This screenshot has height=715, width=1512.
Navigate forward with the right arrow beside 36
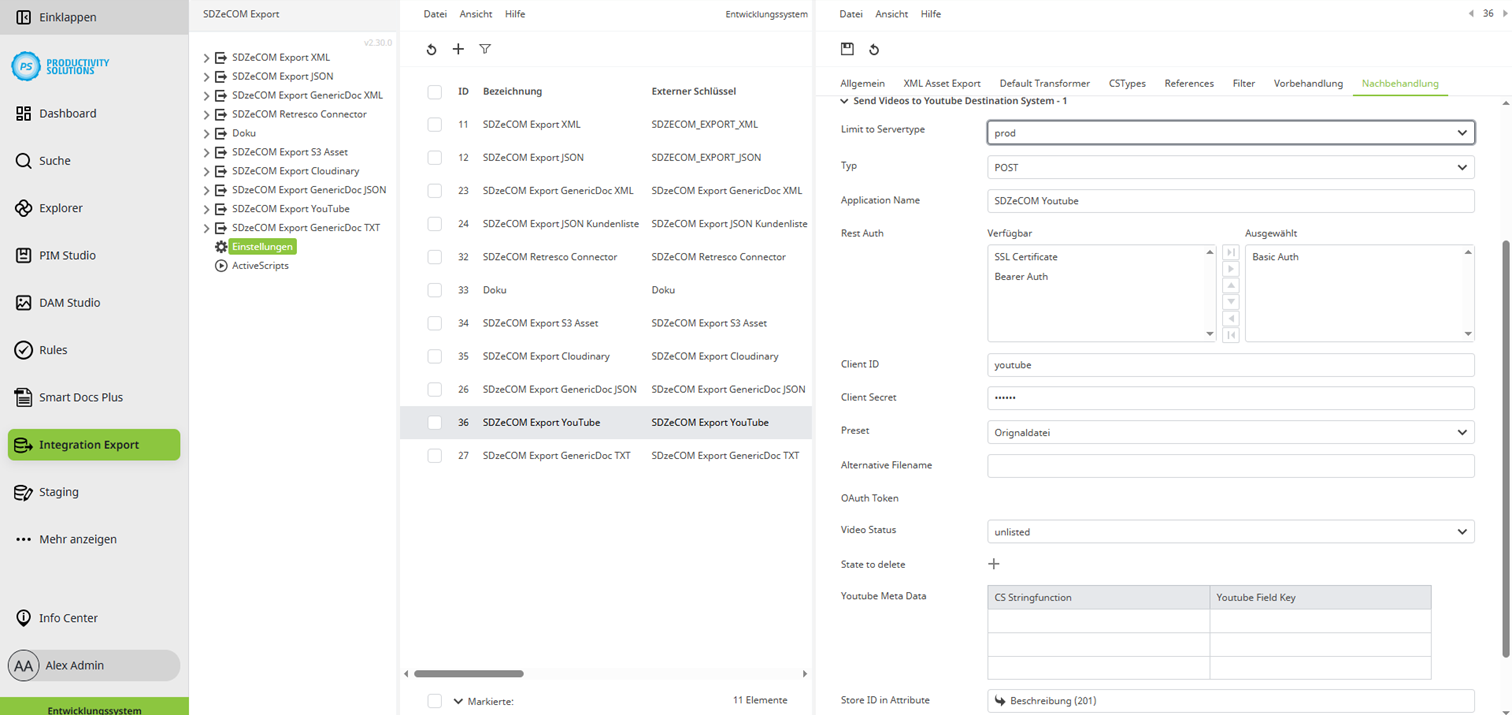pyautogui.click(x=1503, y=13)
